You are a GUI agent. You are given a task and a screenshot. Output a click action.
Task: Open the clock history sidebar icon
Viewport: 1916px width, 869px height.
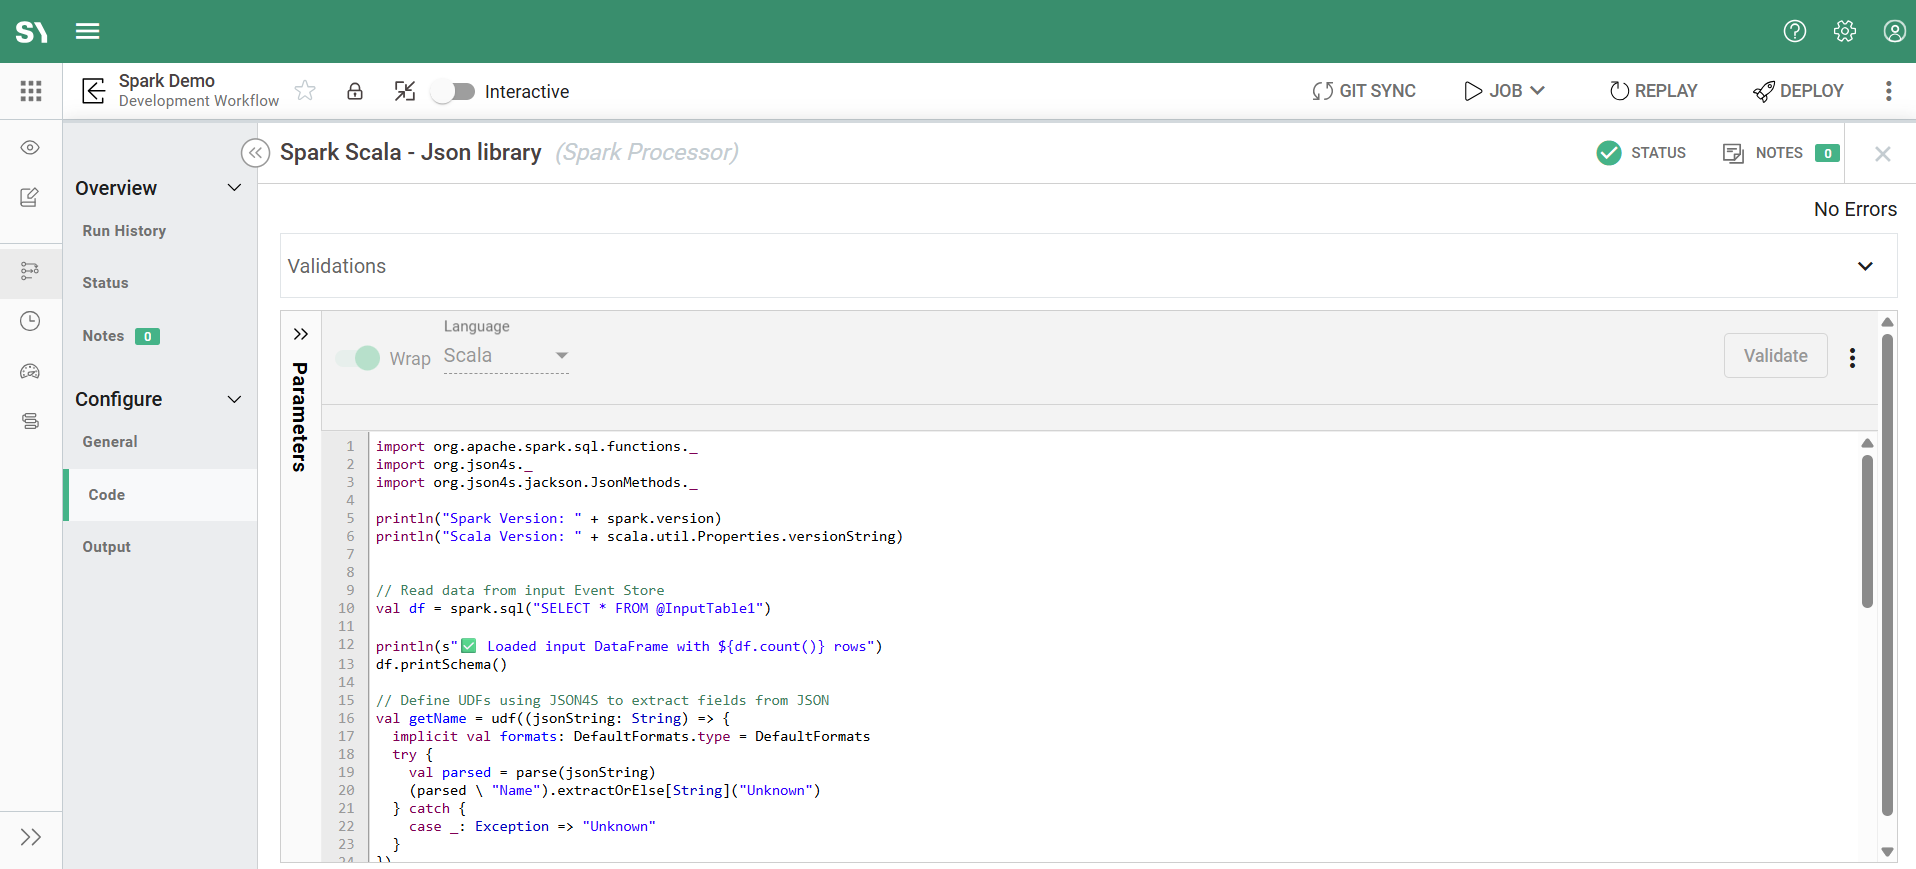pyautogui.click(x=30, y=321)
